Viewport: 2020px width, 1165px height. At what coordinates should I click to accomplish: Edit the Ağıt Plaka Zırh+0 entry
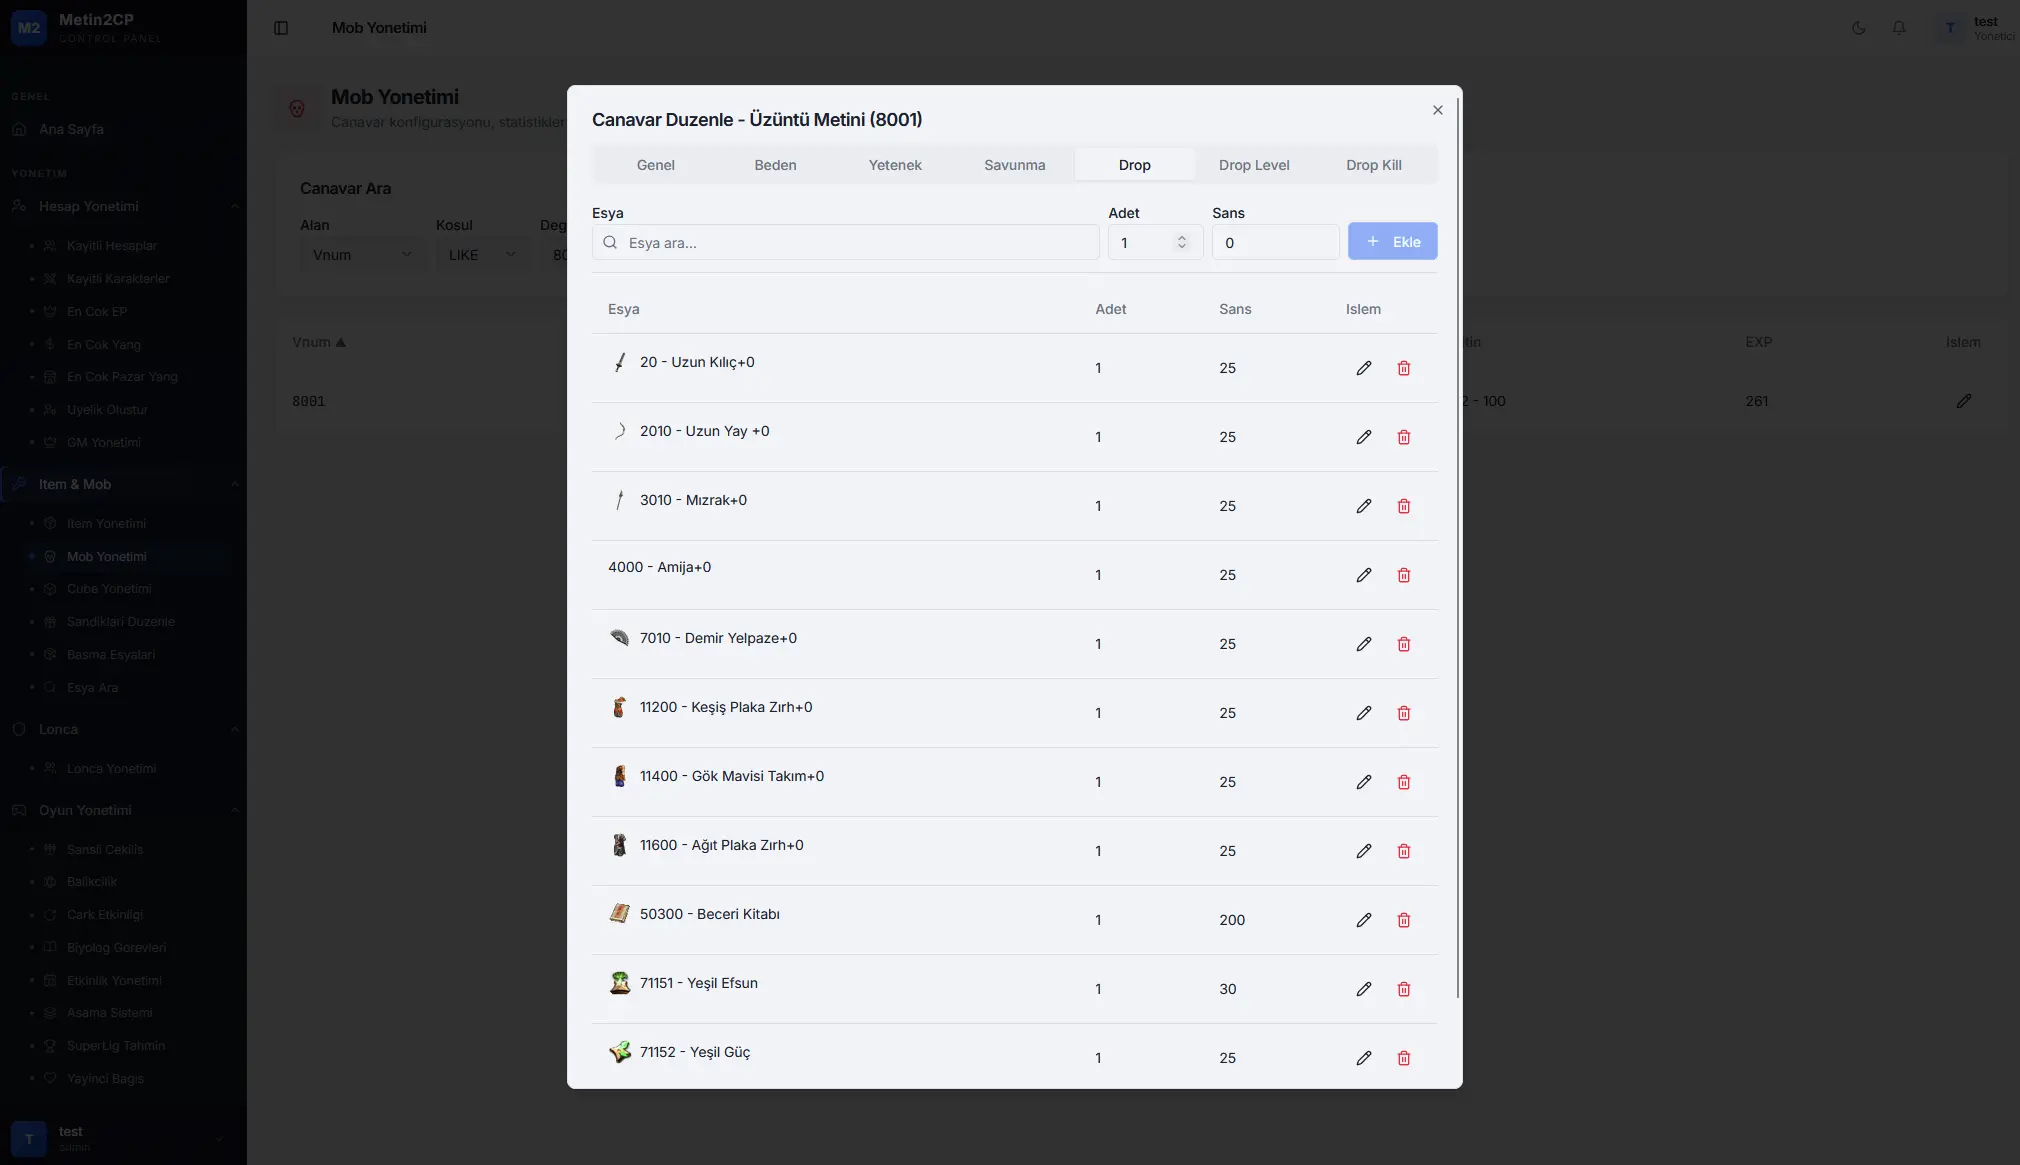coord(1363,851)
